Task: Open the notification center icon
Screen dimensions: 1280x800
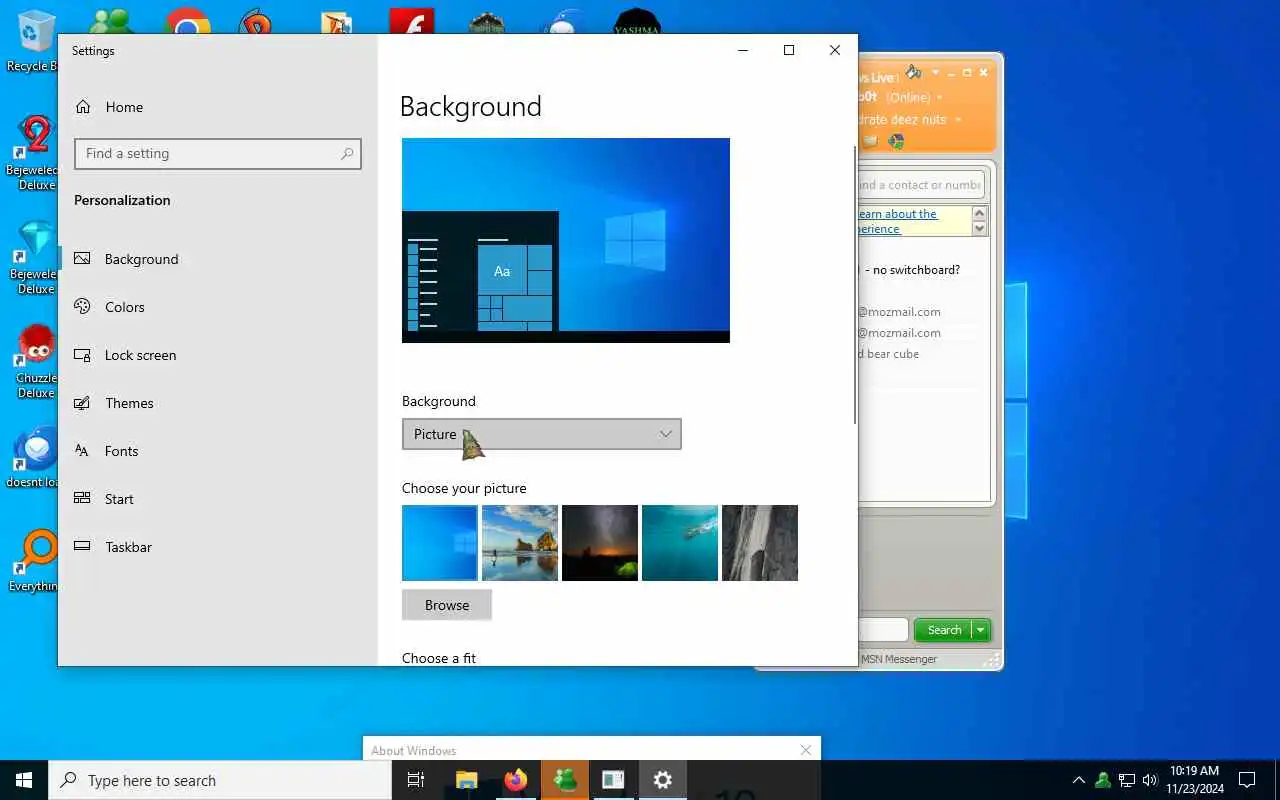Action: pyautogui.click(x=1247, y=780)
